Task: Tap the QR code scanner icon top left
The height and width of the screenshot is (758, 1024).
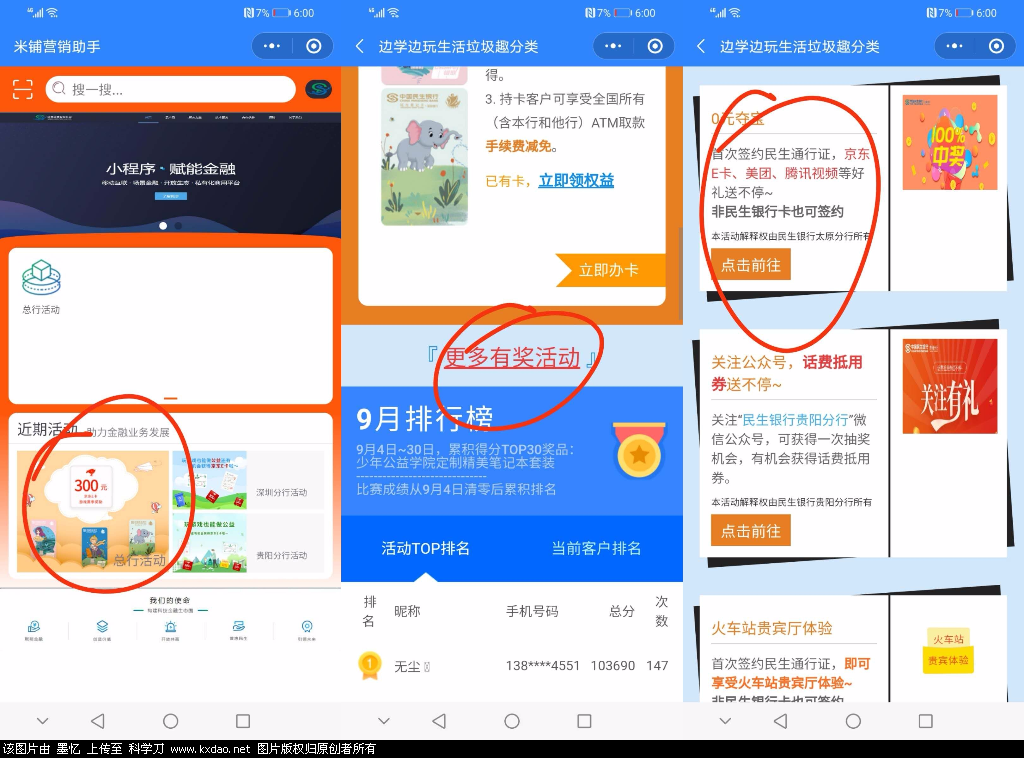Action: pos(23,89)
